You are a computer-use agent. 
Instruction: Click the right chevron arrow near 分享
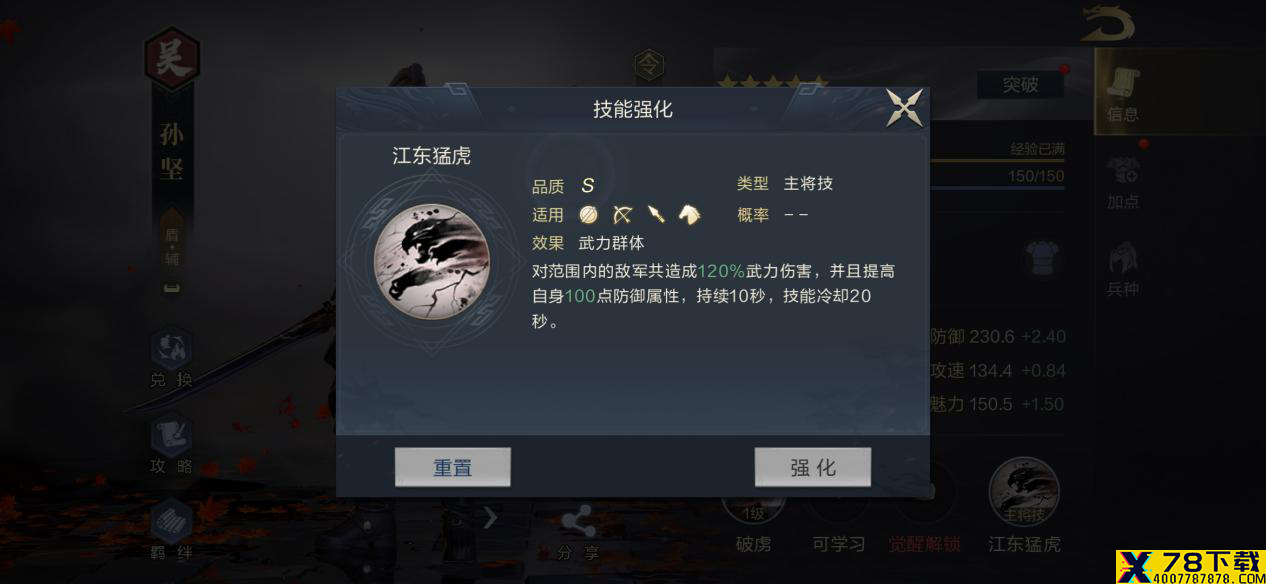tap(490, 518)
